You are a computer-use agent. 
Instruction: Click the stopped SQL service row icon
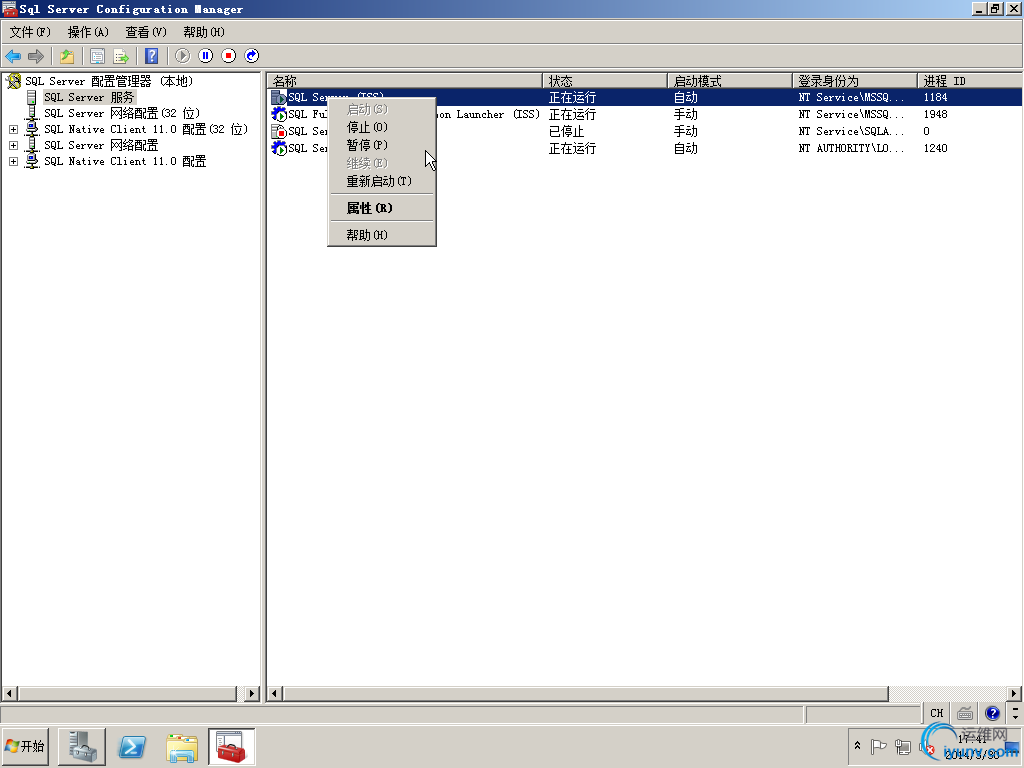point(279,131)
